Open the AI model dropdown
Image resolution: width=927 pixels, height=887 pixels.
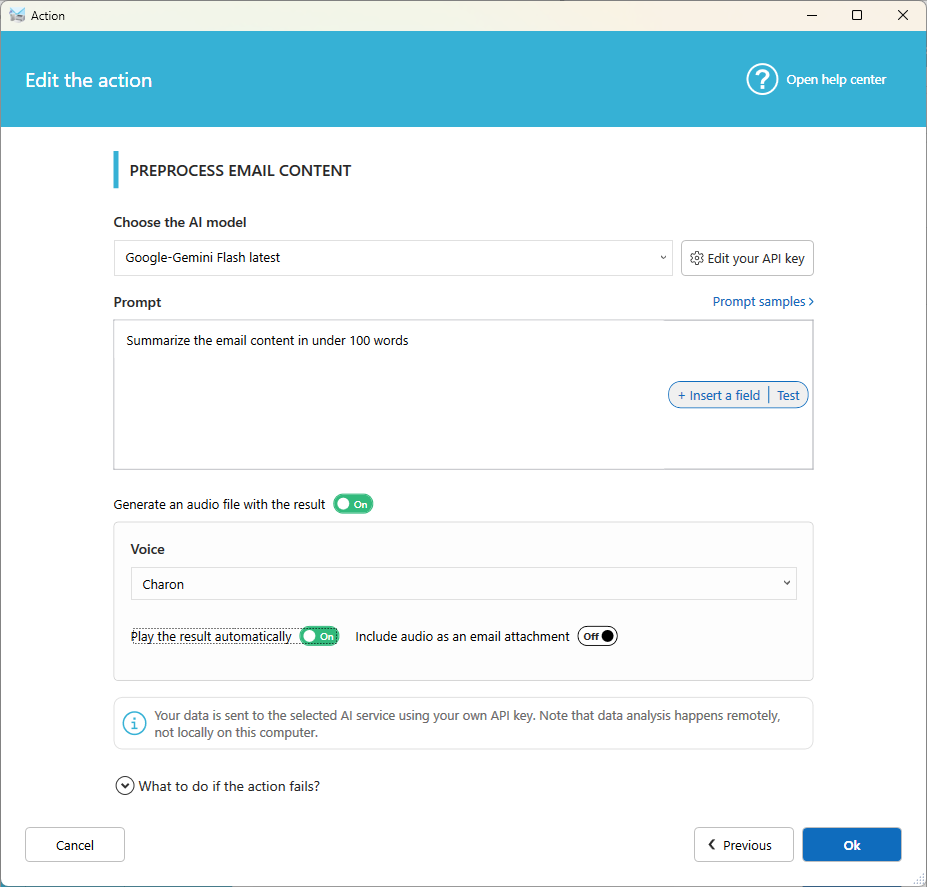click(393, 258)
